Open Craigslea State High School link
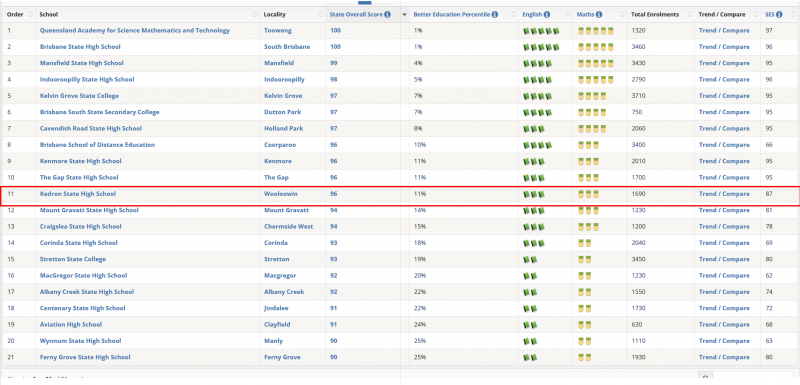800x385 pixels. [81, 226]
